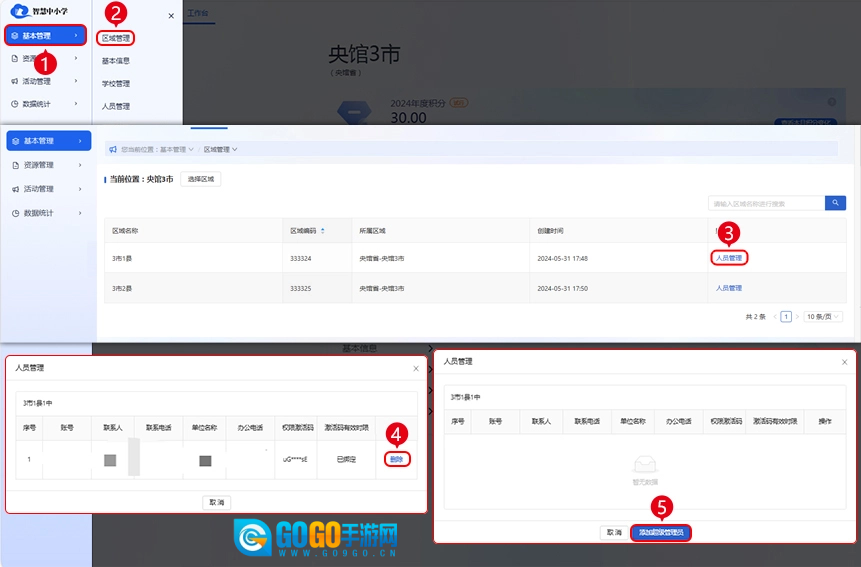
Task: Click the empty-data inbox icon
Action: coord(645,464)
